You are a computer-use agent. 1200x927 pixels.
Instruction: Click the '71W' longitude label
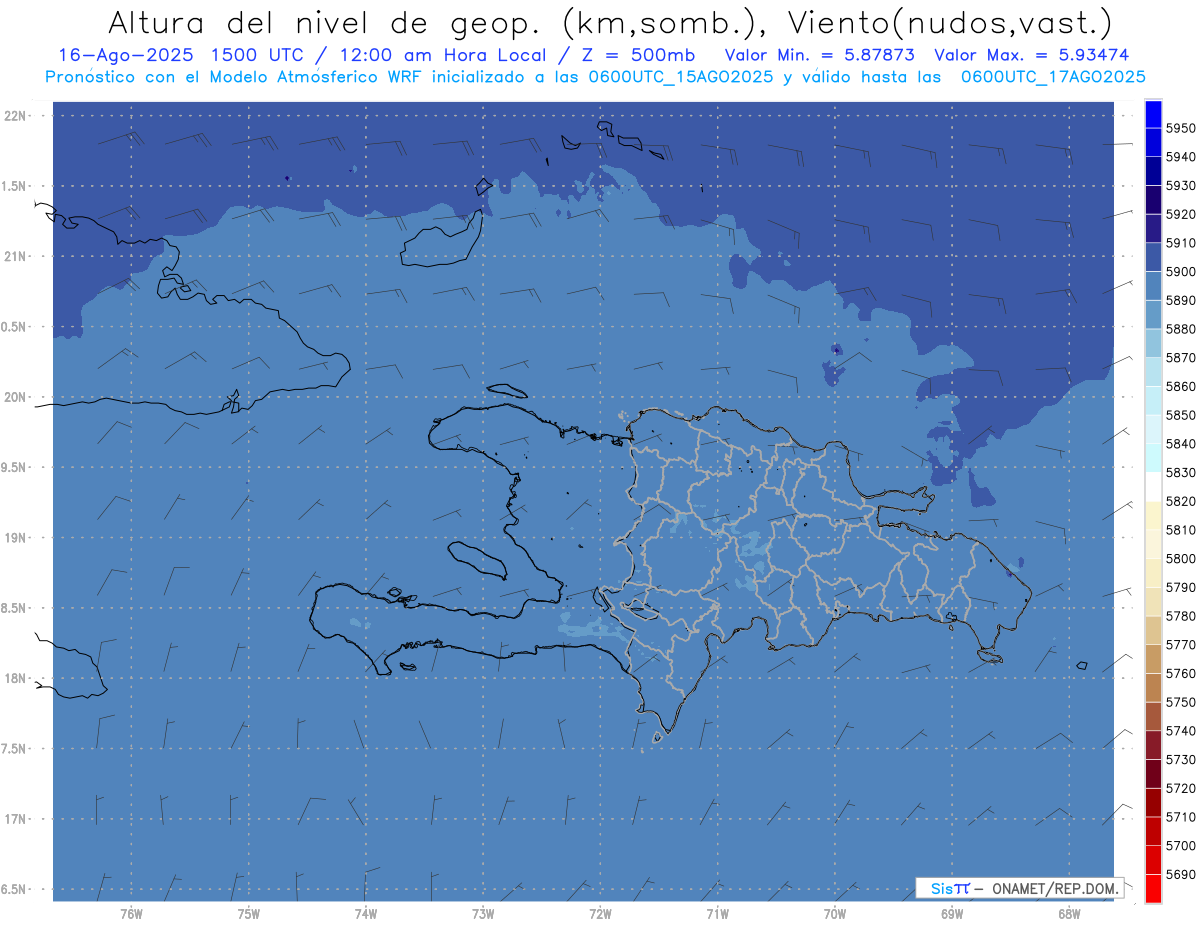click(x=717, y=914)
